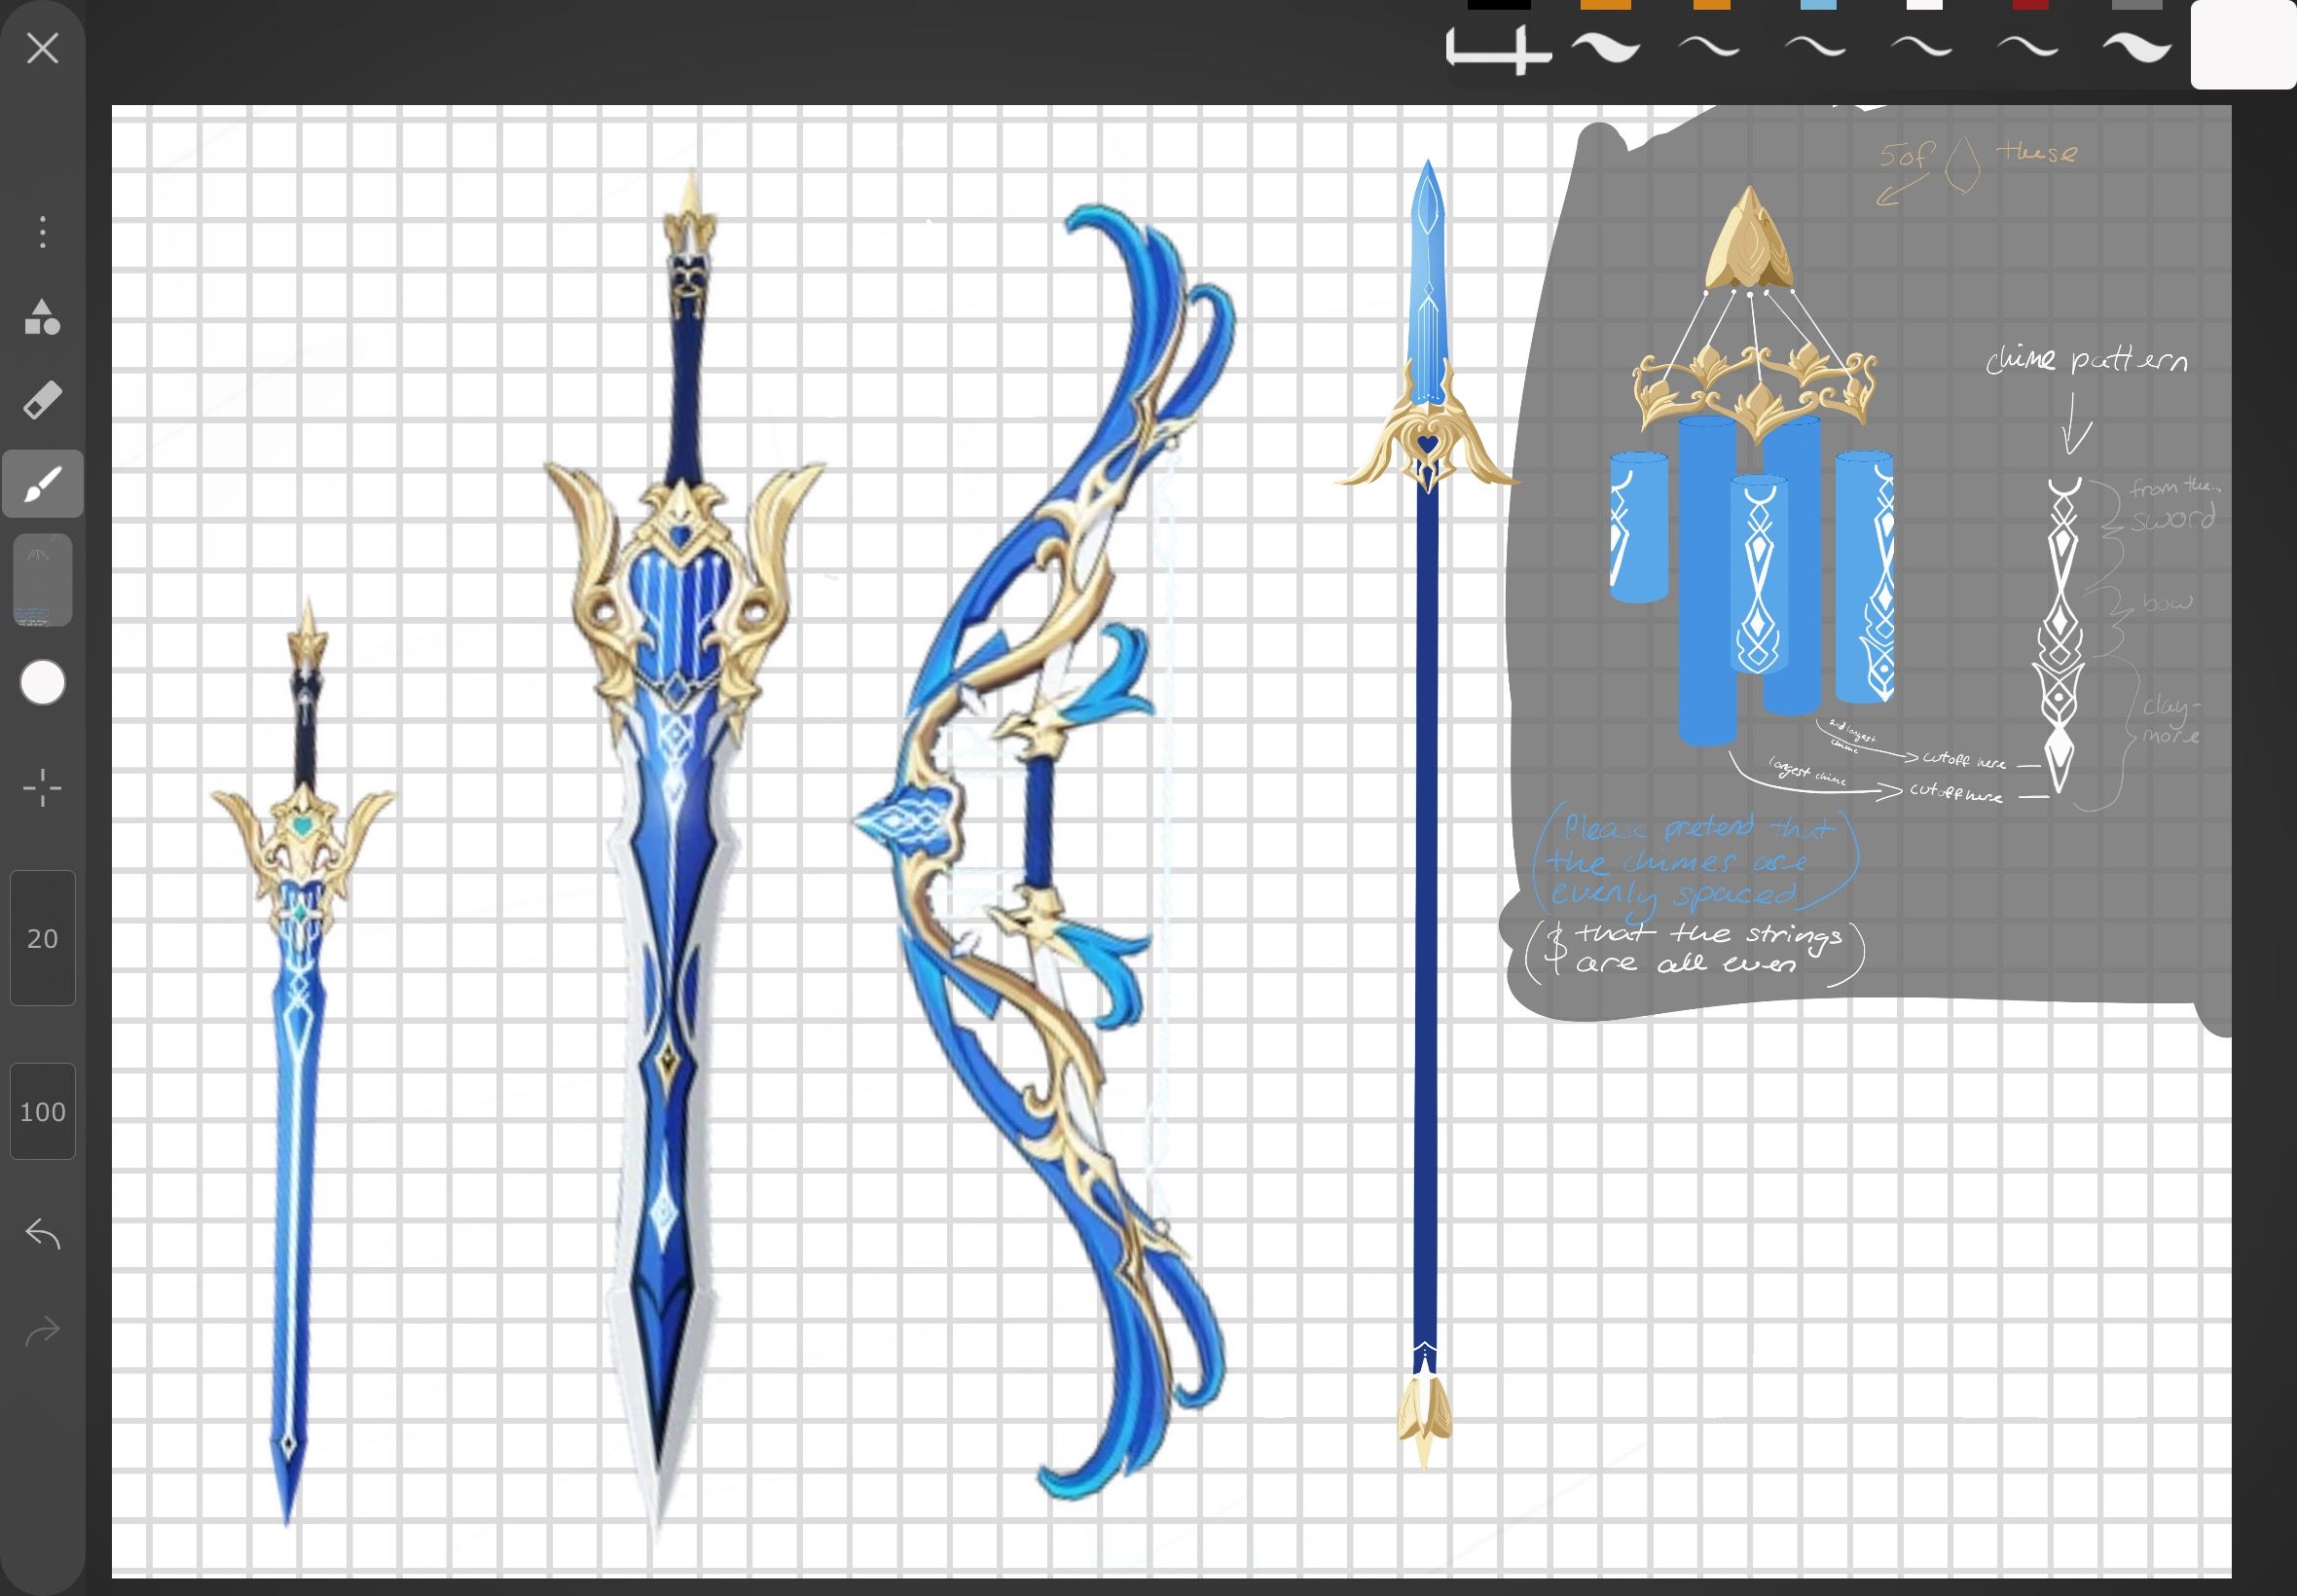Screen dimensions: 2297x1596
Task: Open the brush size value 20
Action: [x=42, y=938]
